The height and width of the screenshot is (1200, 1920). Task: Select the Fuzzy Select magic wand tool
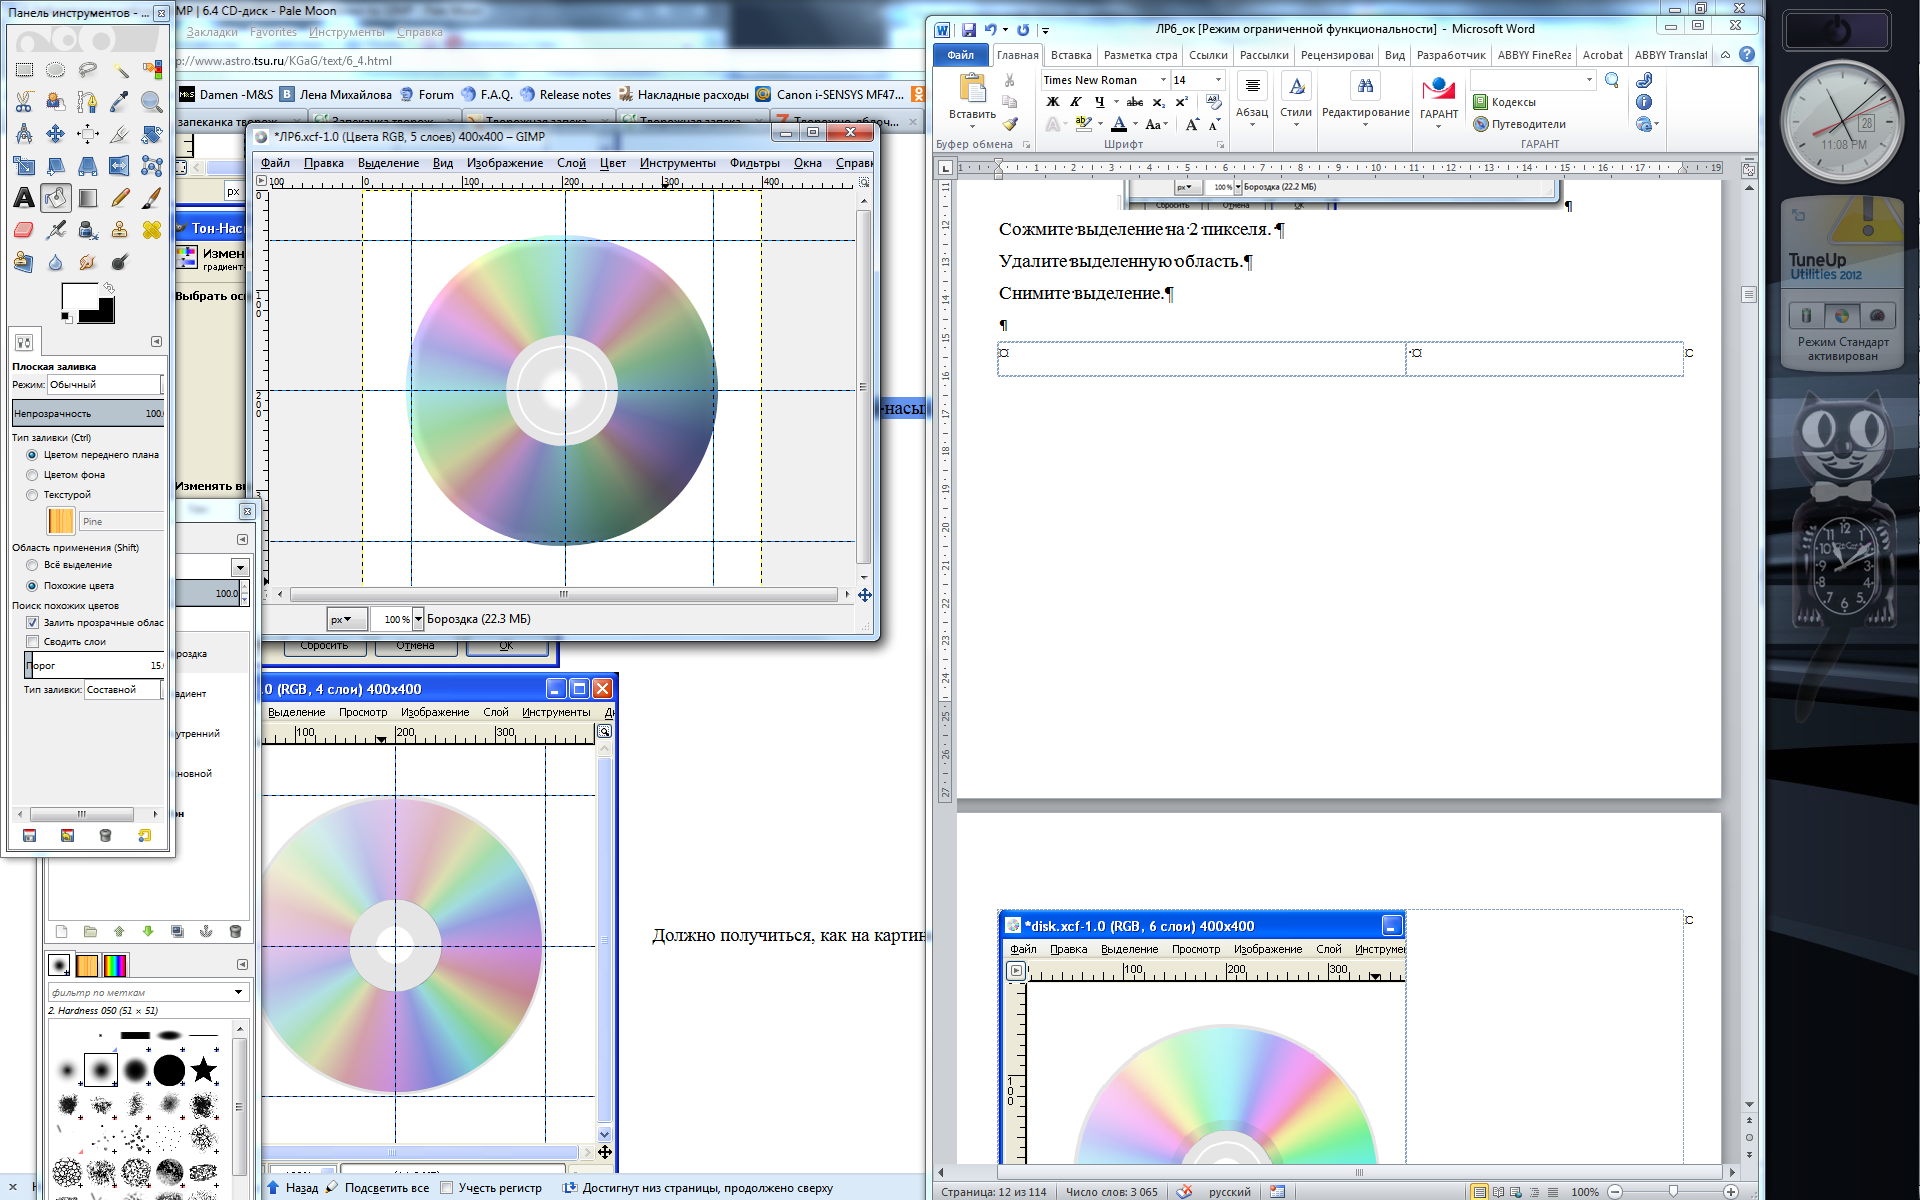pos(120,70)
